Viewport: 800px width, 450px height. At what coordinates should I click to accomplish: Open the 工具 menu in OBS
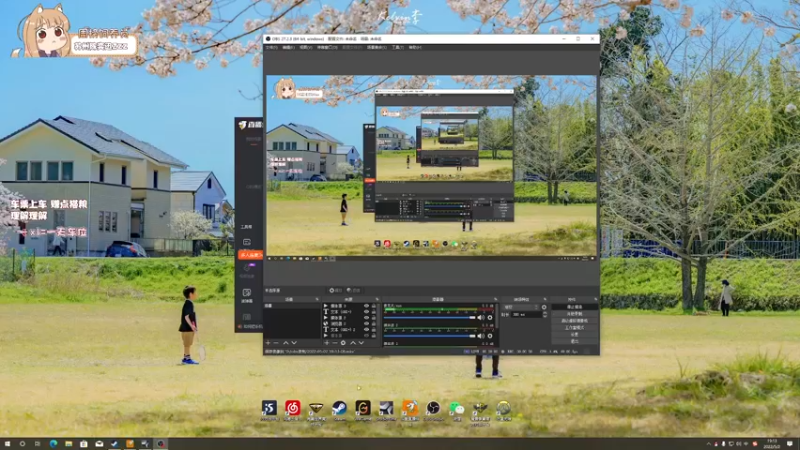coord(398,47)
